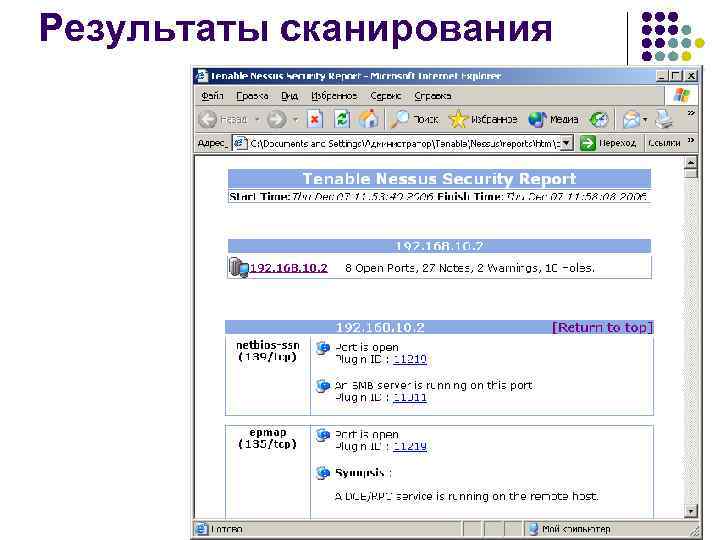Minimize the Internet Explorer window
This screenshot has width=720, height=540.
point(661,76)
